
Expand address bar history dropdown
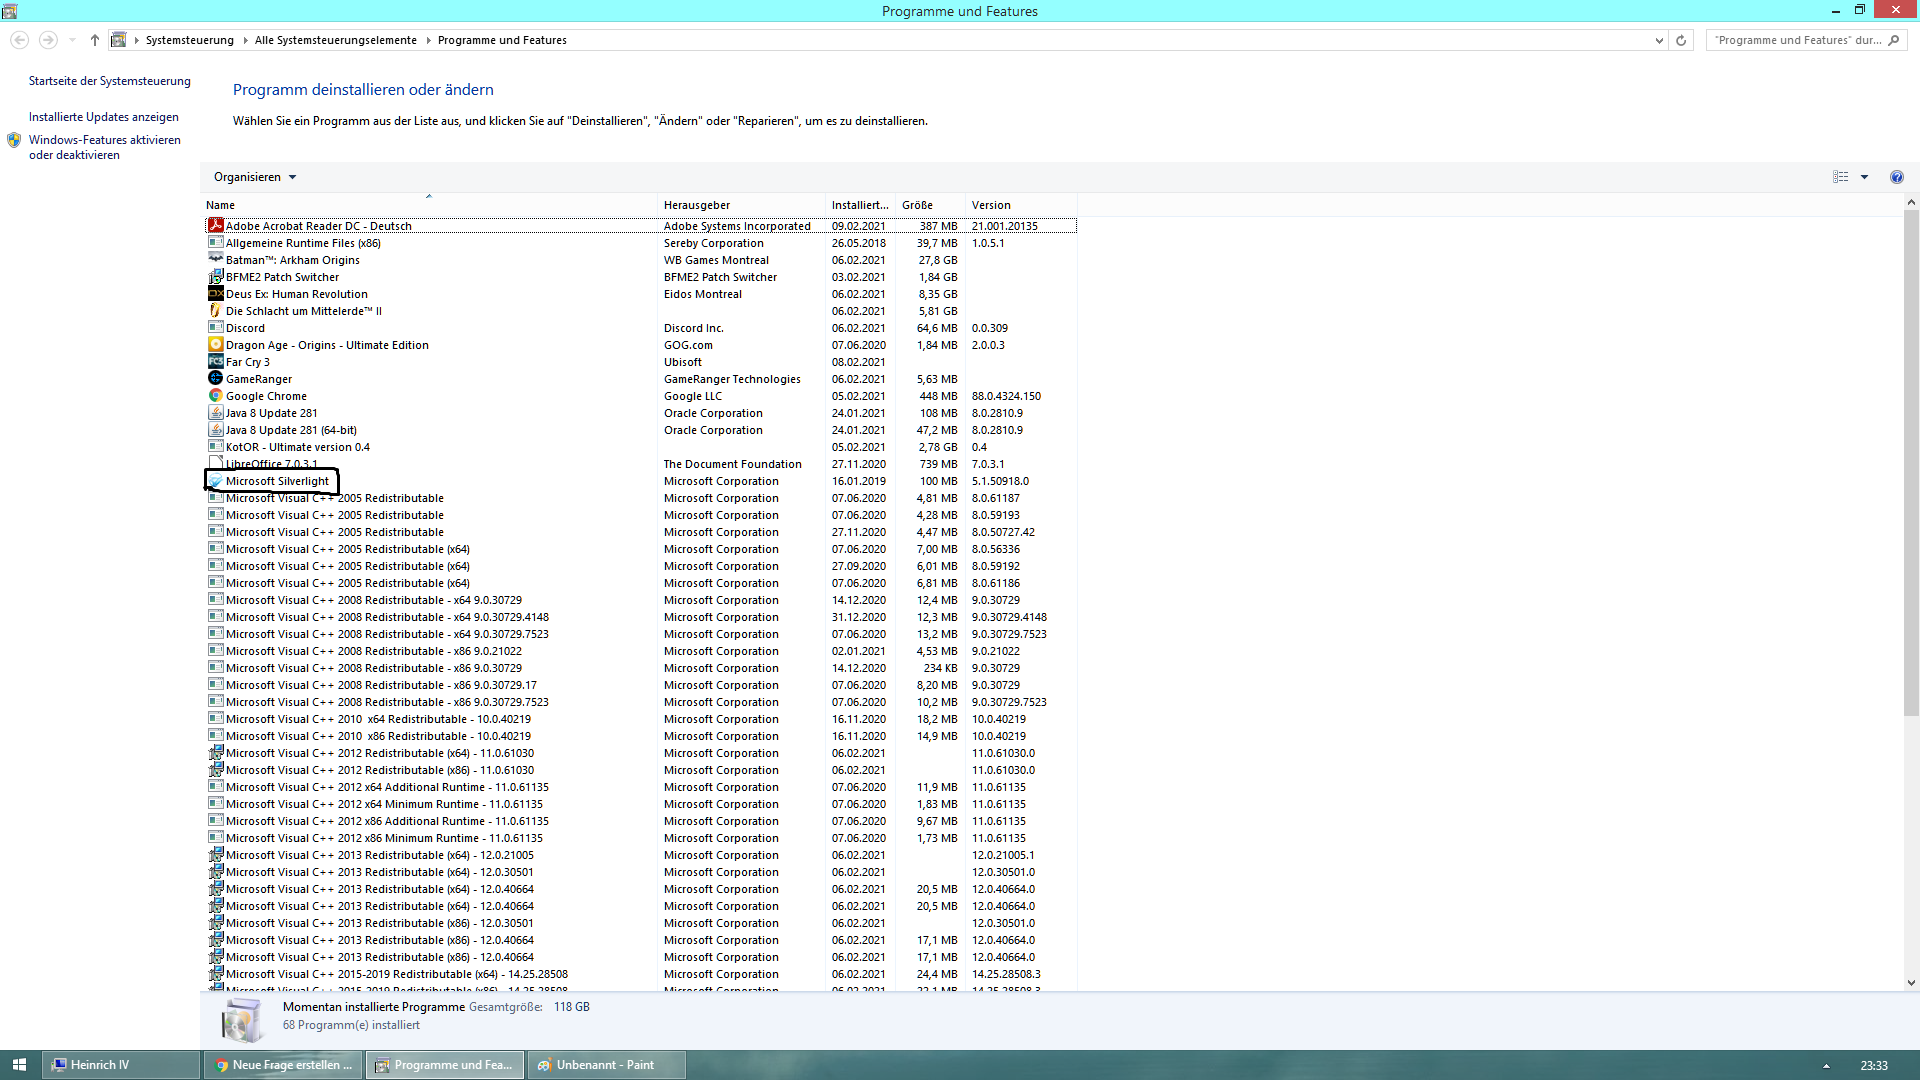1659,41
